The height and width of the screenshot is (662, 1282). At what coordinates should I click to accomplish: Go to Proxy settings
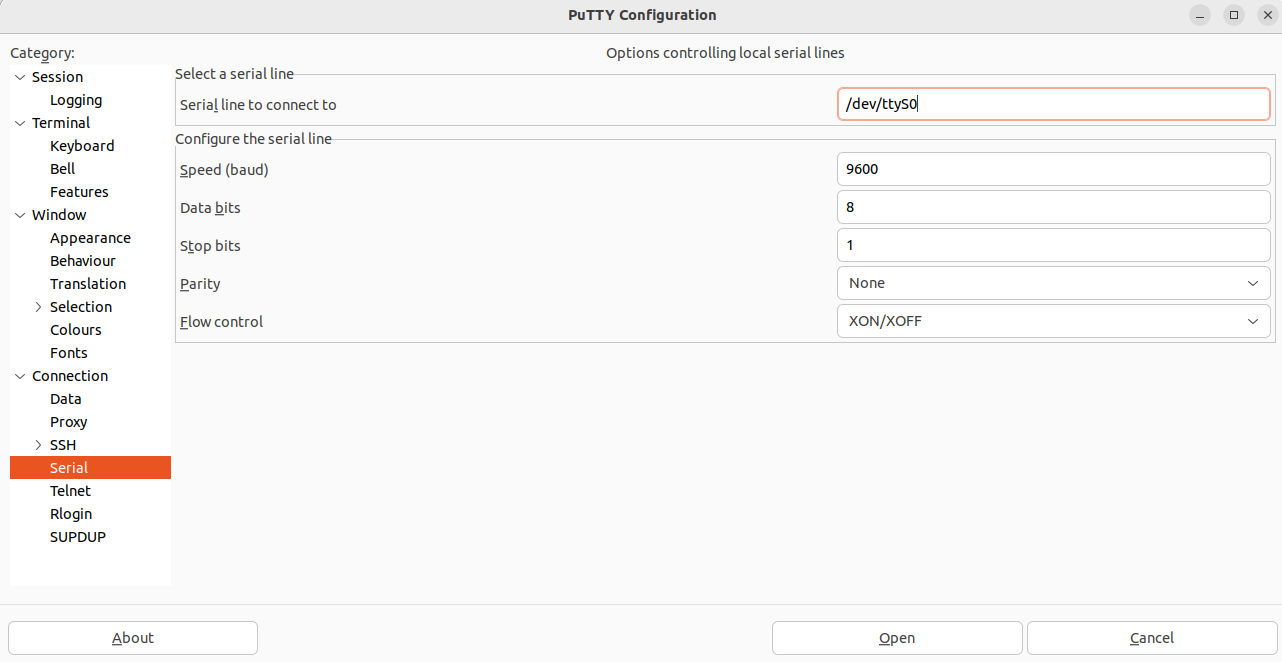coord(69,422)
